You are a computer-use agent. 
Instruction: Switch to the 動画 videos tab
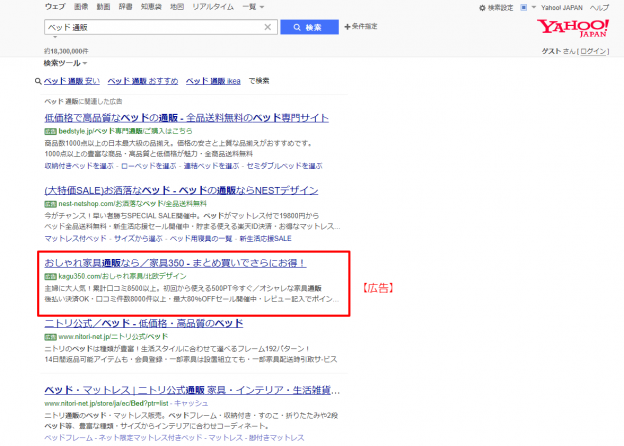(x=103, y=7)
